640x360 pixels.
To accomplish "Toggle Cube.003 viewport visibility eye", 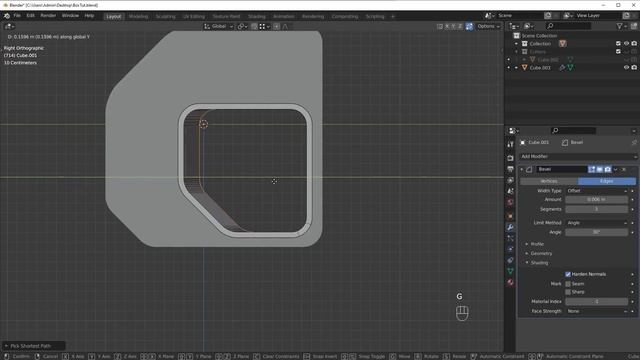I will tap(626, 68).
